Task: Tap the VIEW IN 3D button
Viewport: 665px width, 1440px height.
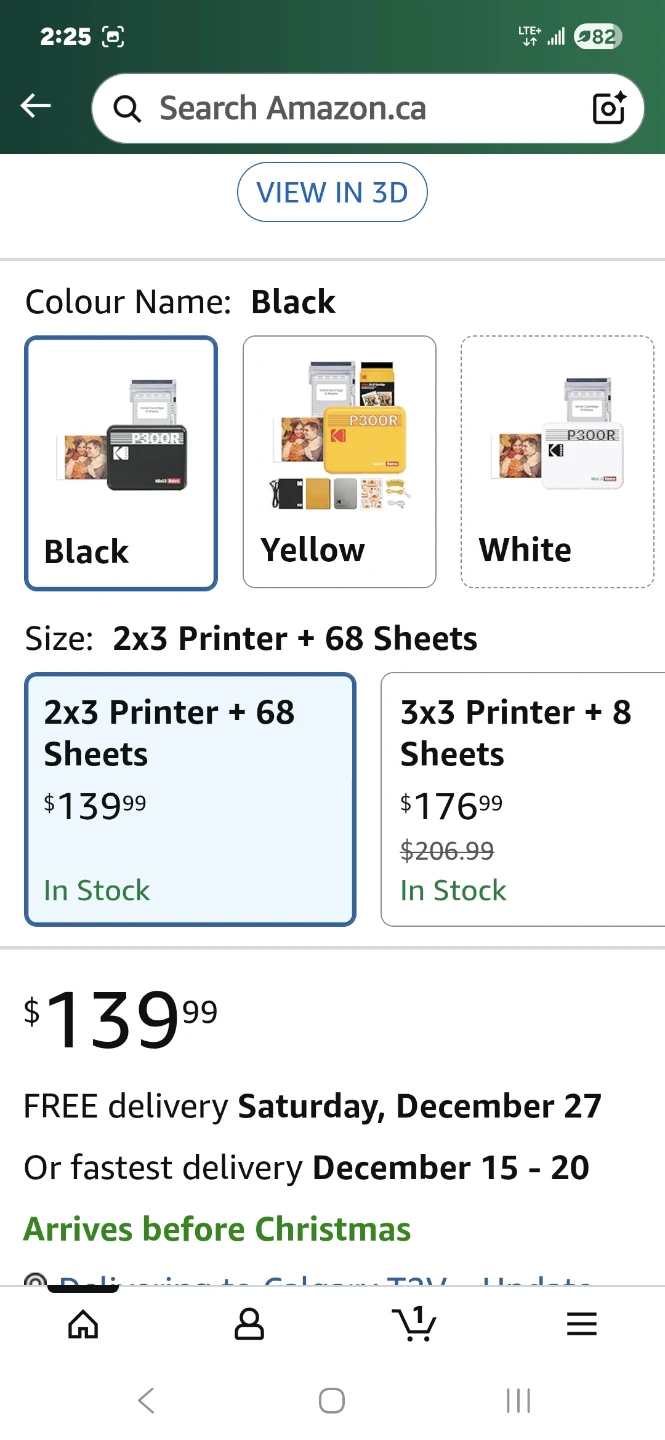Action: pos(332,192)
